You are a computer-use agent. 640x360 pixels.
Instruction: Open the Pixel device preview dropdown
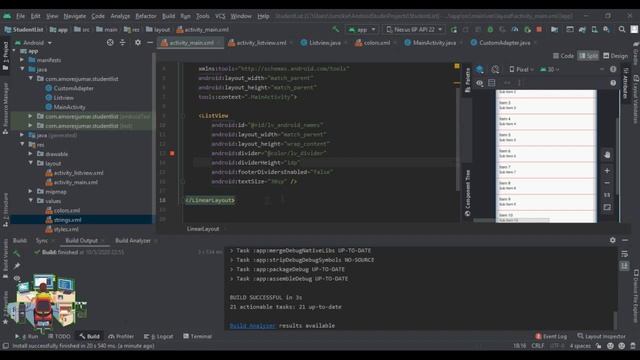pyautogui.click(x=521, y=69)
